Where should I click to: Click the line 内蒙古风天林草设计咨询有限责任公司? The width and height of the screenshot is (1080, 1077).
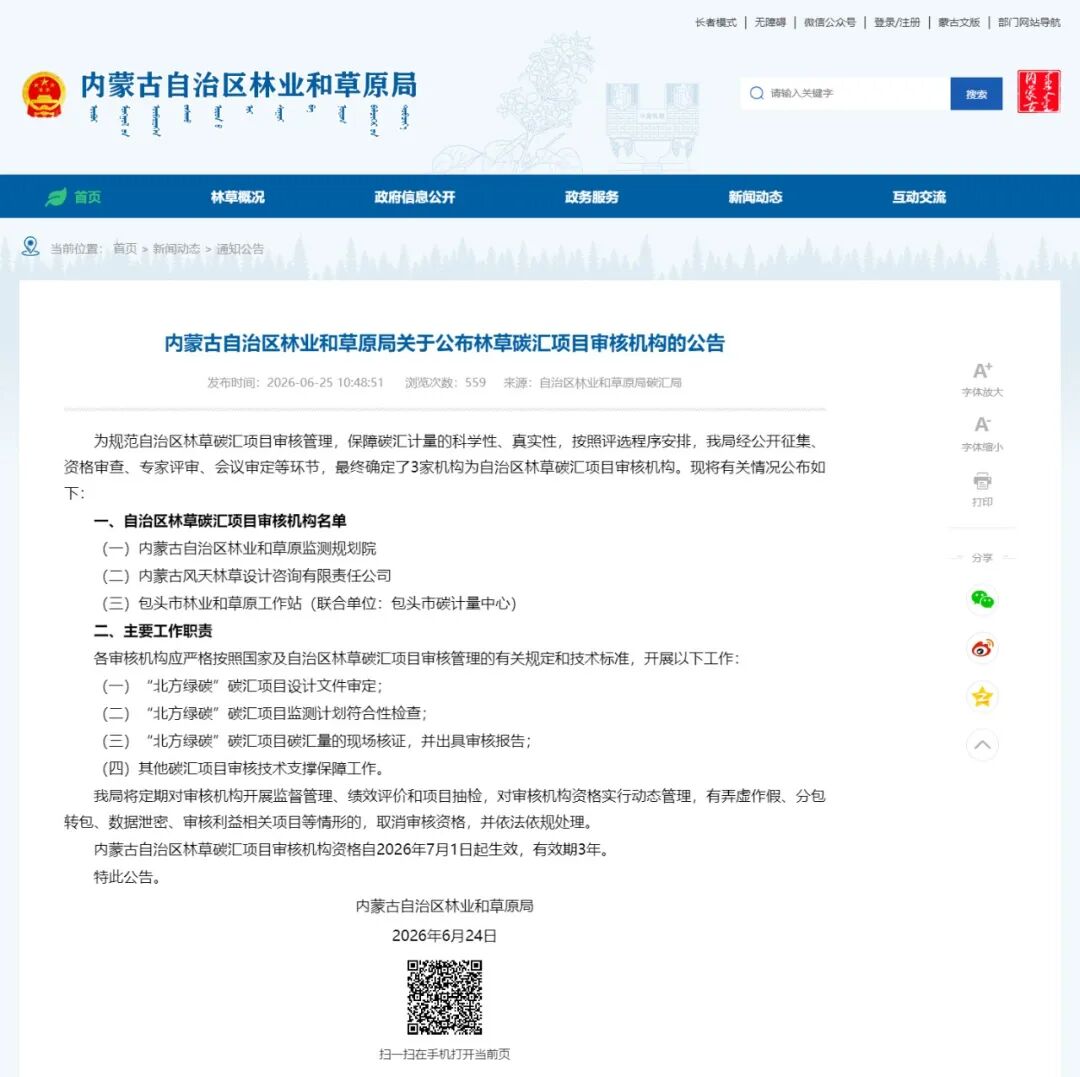[264, 576]
